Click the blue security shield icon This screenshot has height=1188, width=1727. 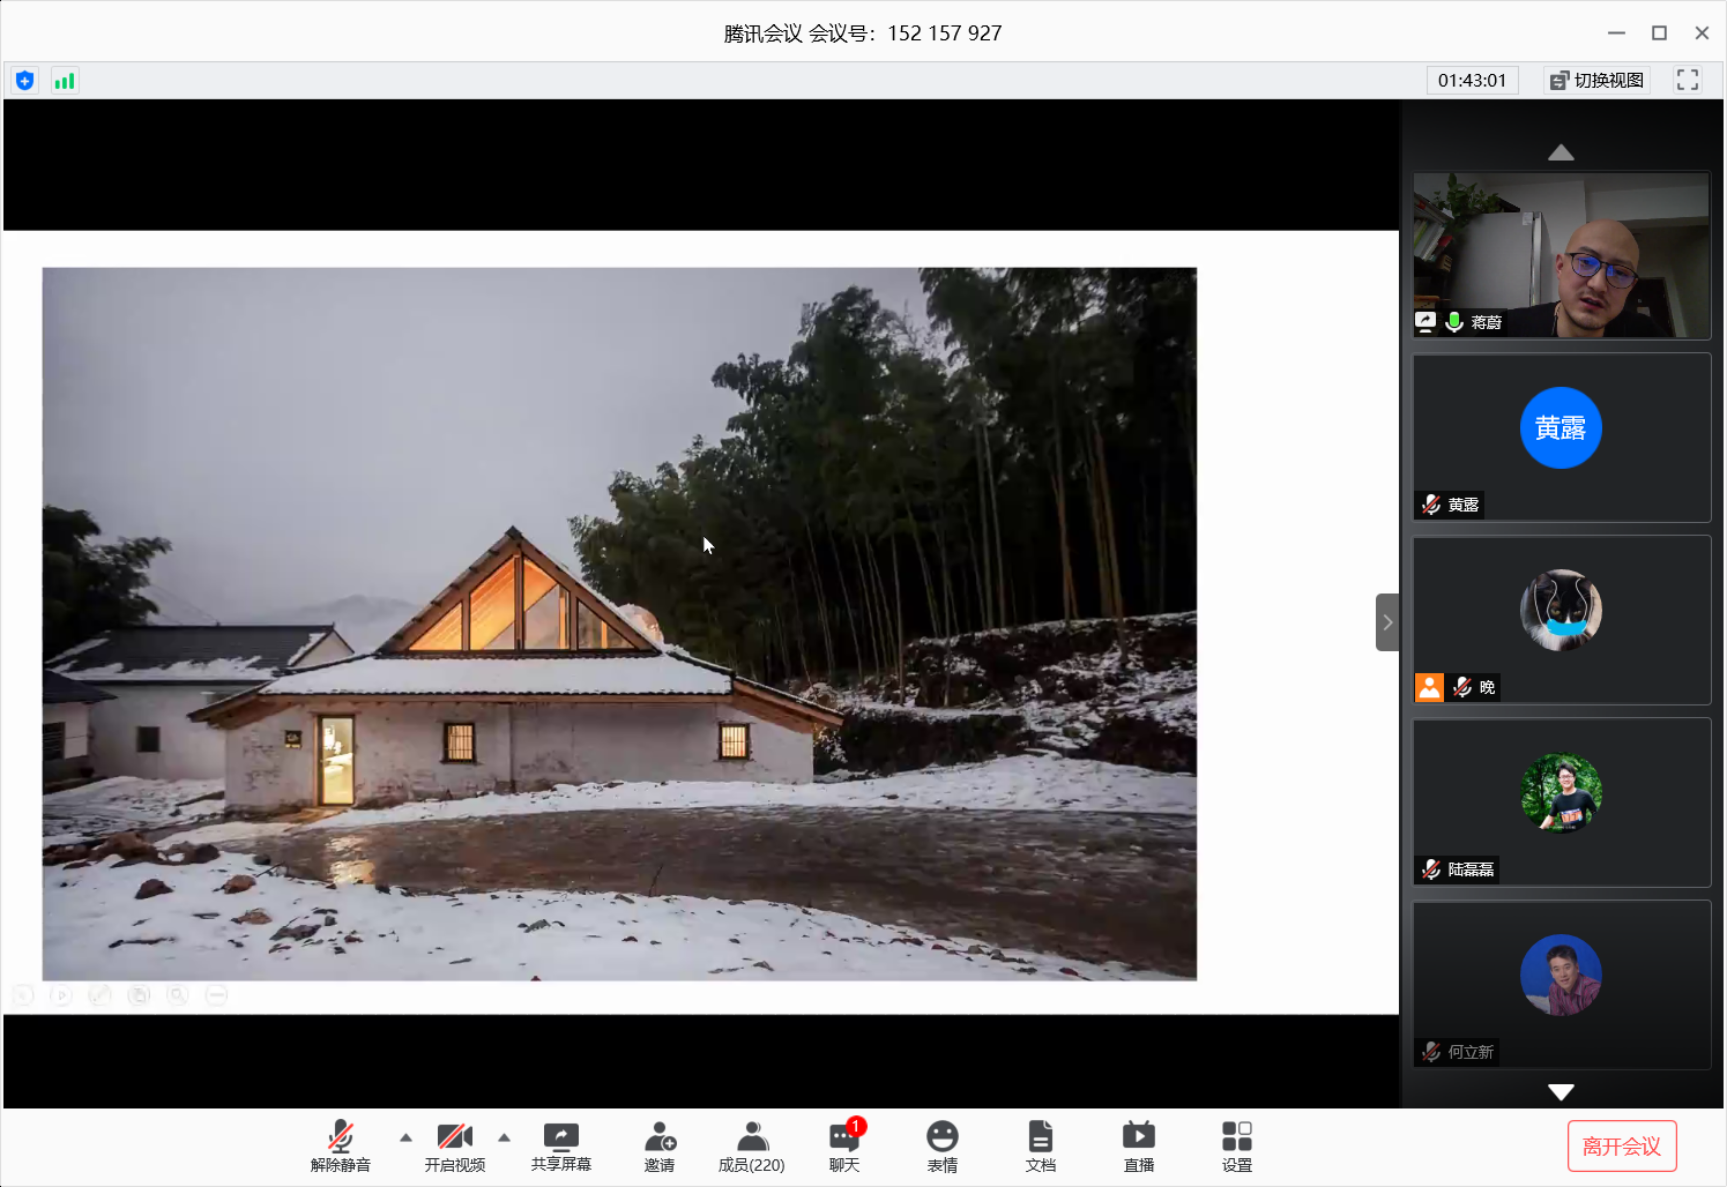pyautogui.click(x=25, y=81)
